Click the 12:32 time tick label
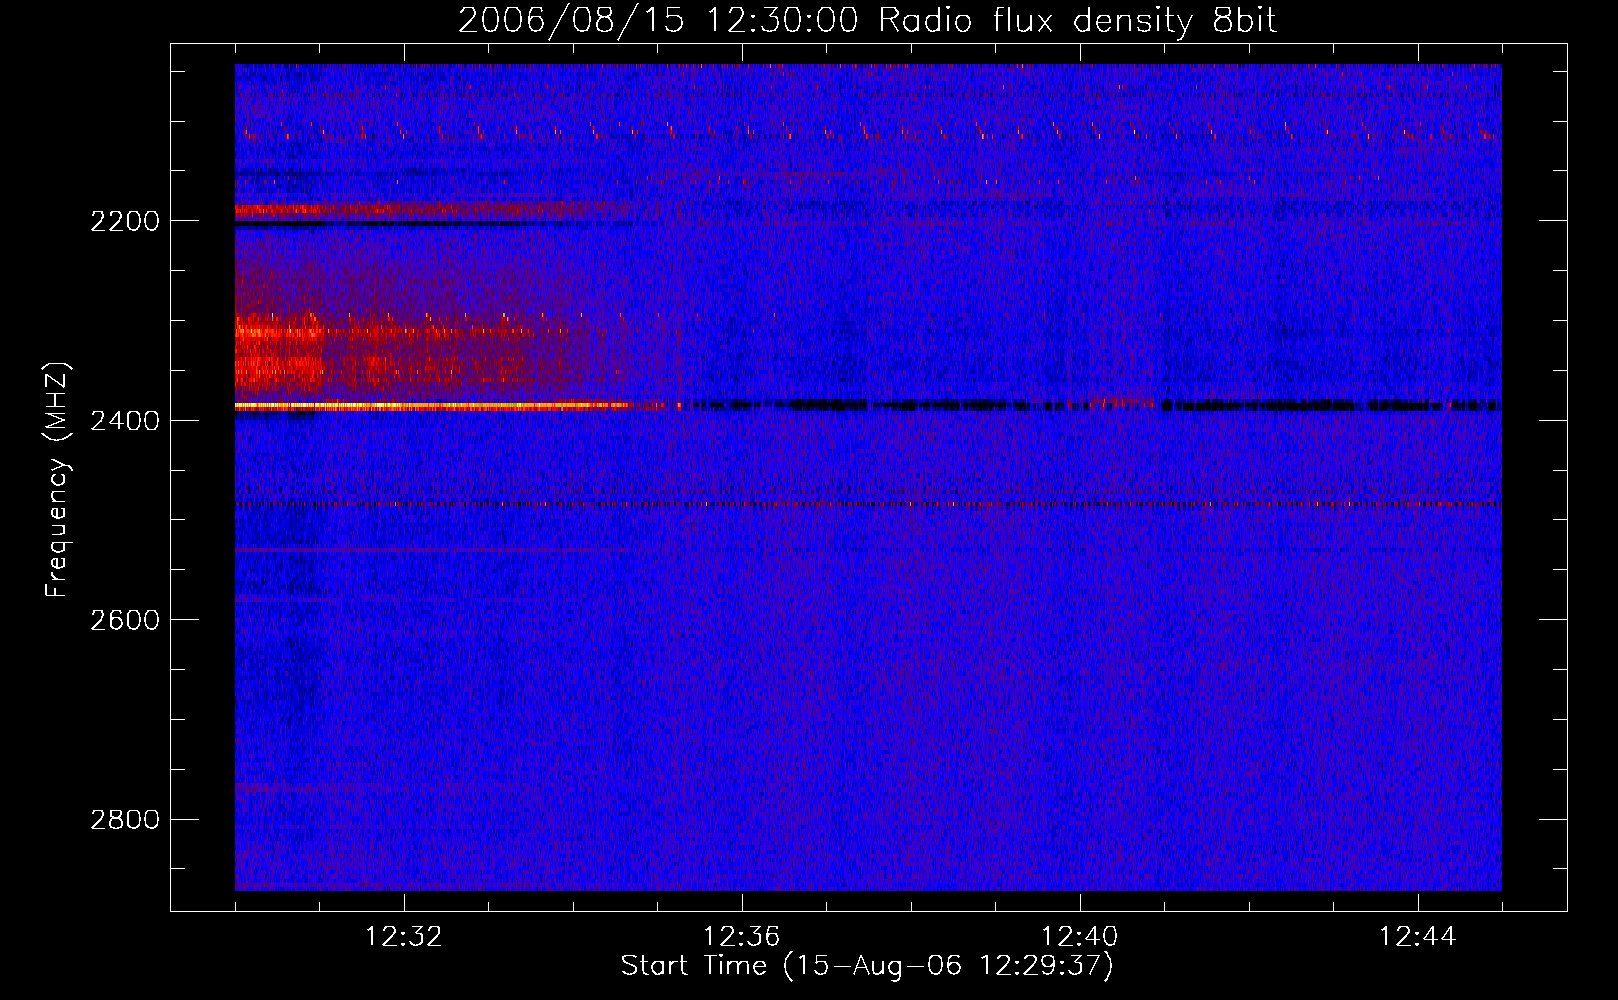Image resolution: width=1618 pixels, height=1000 pixels. tap(404, 937)
